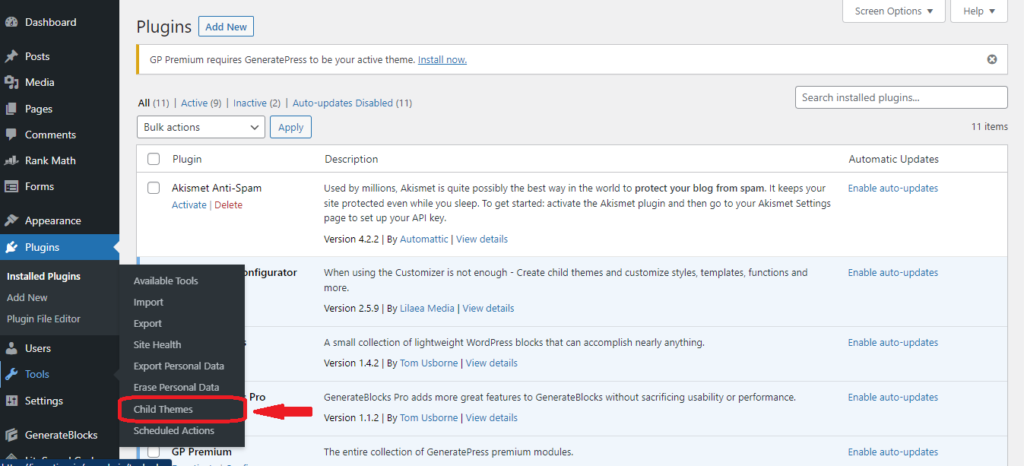
Task: Open Plugin File Editor
Action: tap(43, 319)
